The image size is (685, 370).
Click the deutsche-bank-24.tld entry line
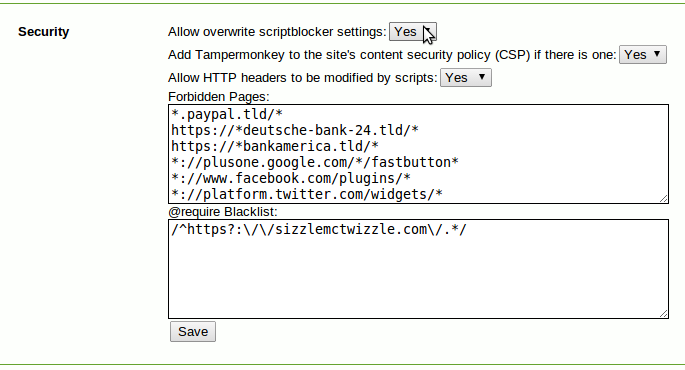[x=295, y=130]
